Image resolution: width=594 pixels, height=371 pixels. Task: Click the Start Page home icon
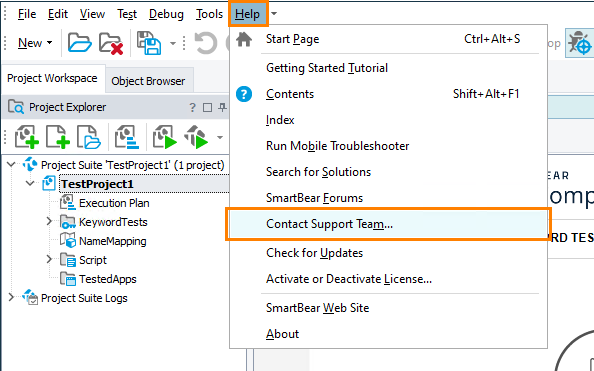244,39
